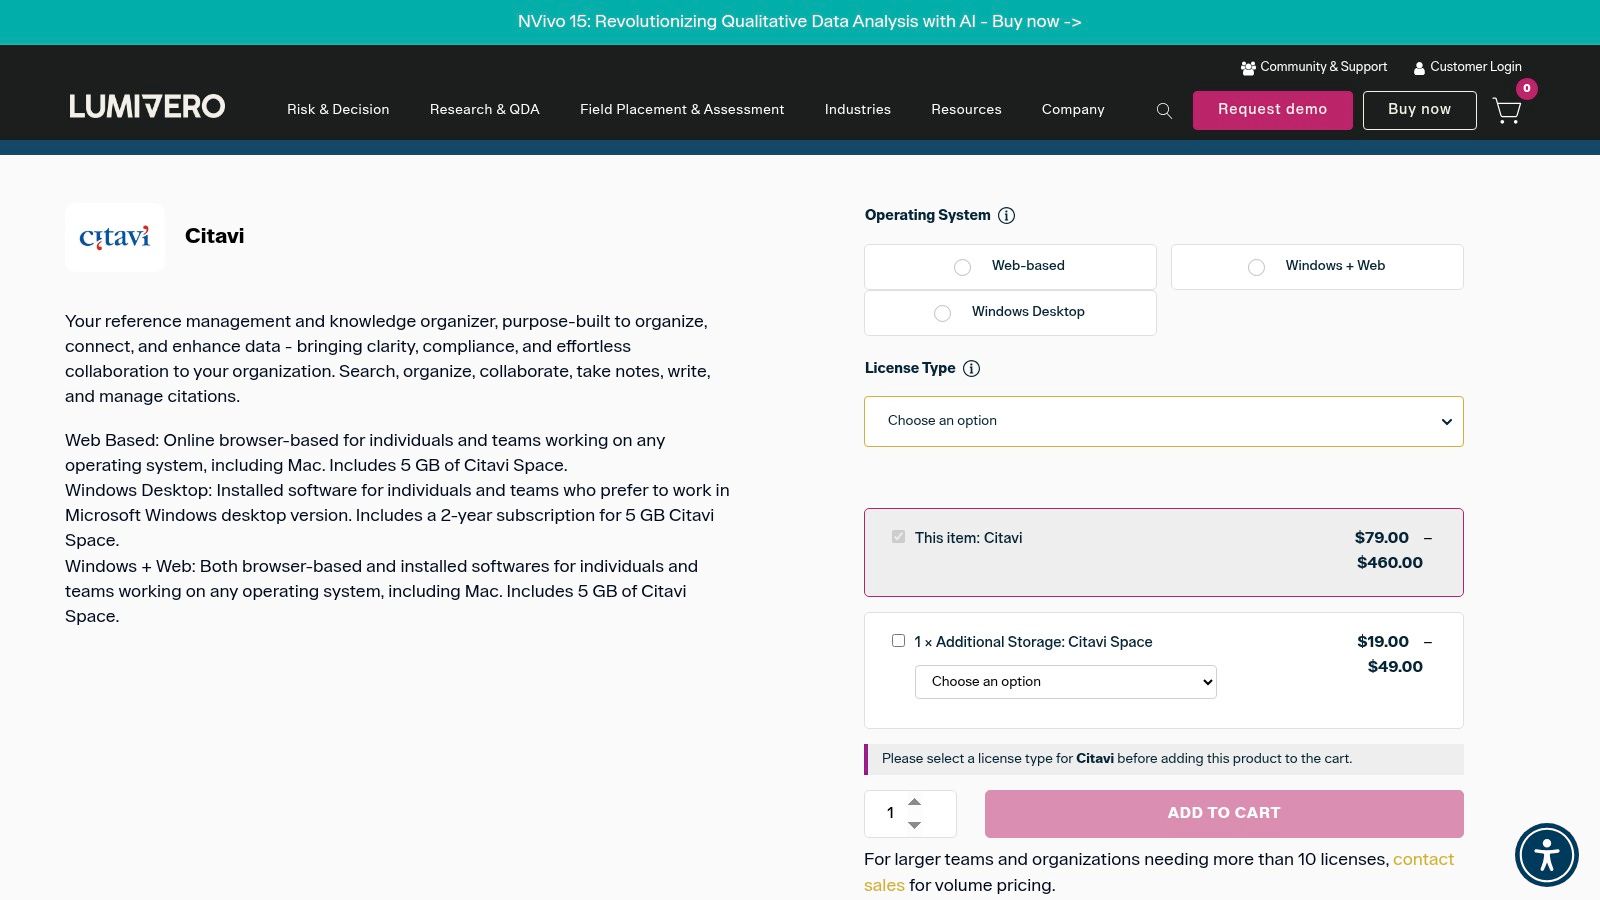
Task: Open the accessibility options widget
Action: 1546,855
